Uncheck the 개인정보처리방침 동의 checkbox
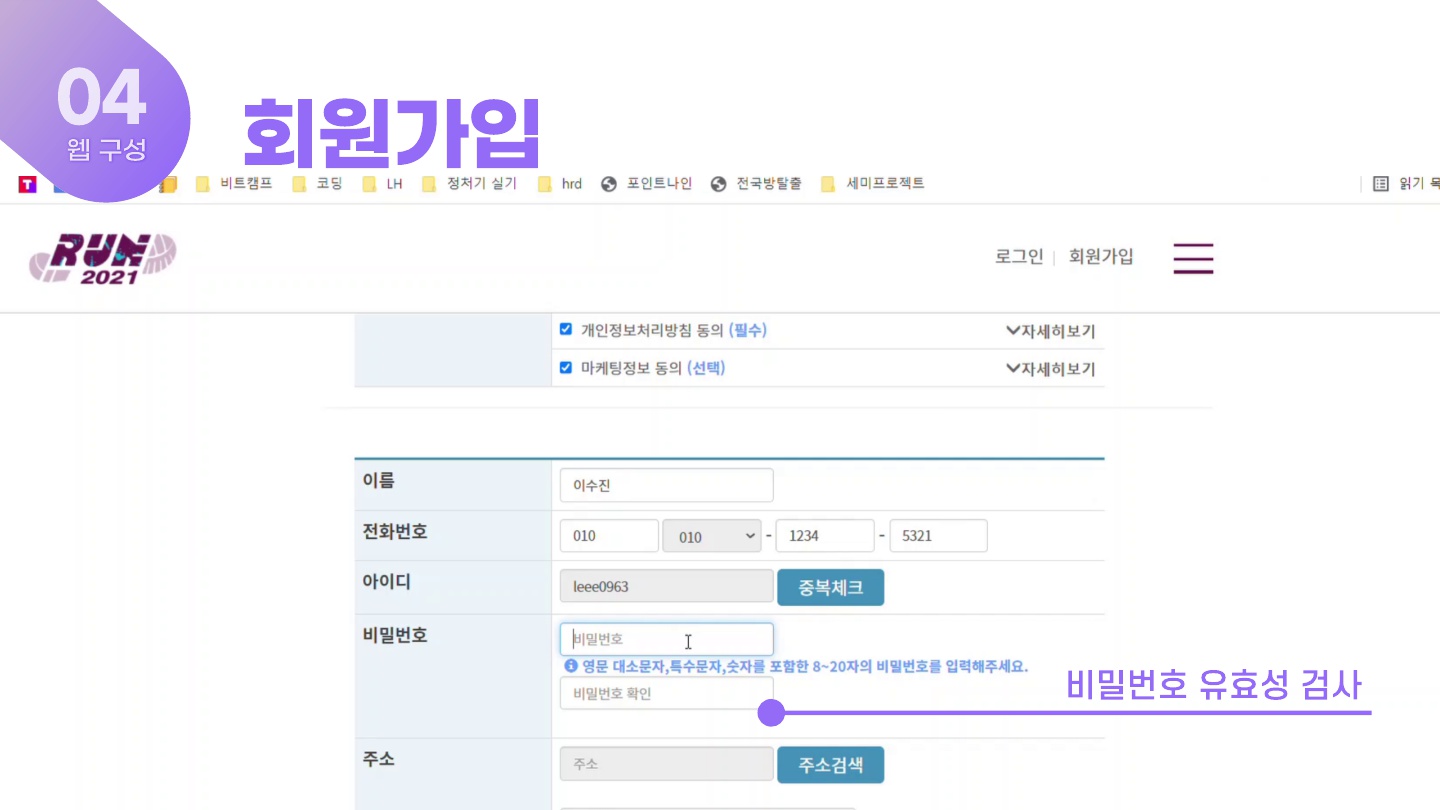1440x810 pixels. tap(565, 329)
